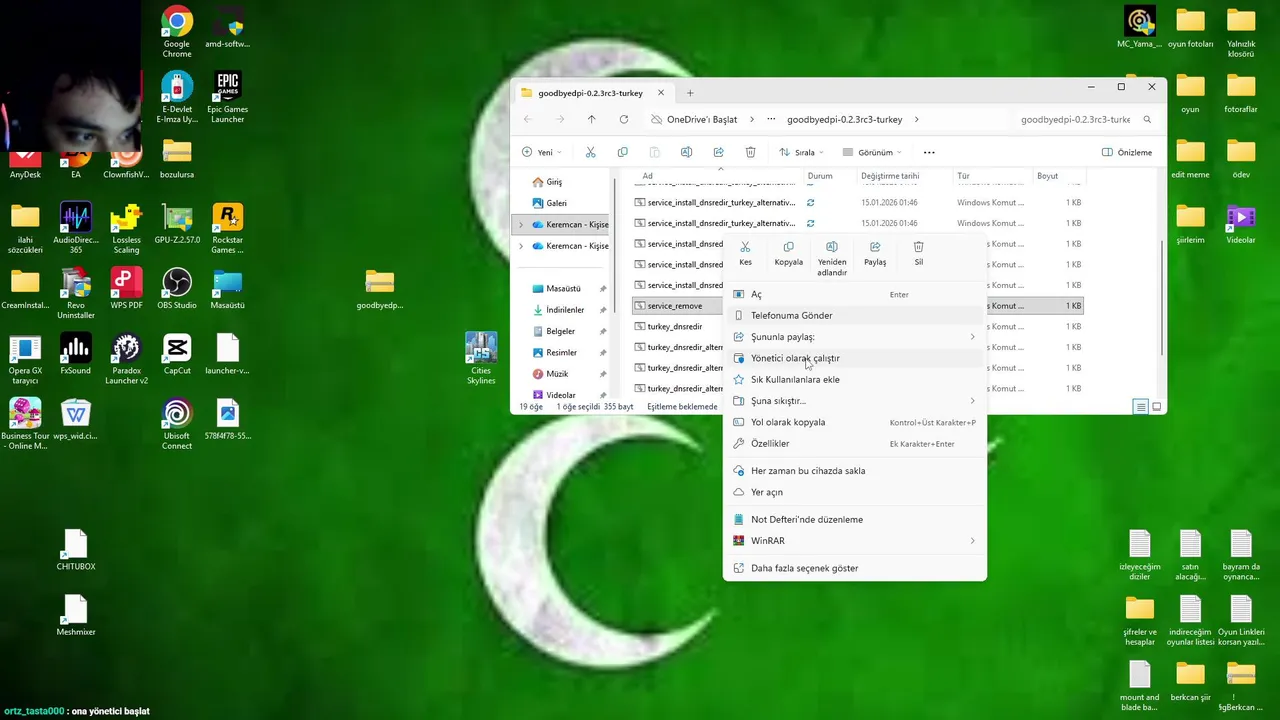Open the Sırala dropdown
The image size is (1280, 720).
click(802, 152)
